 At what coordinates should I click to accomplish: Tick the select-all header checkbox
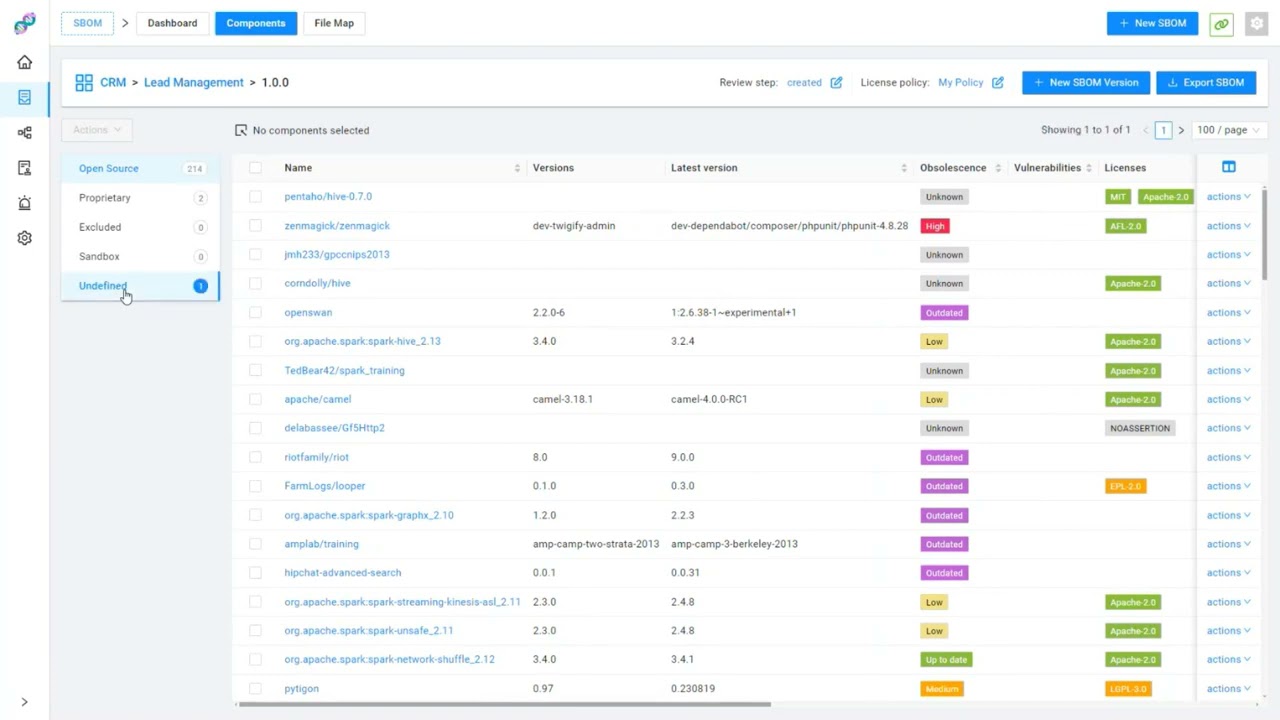click(255, 168)
